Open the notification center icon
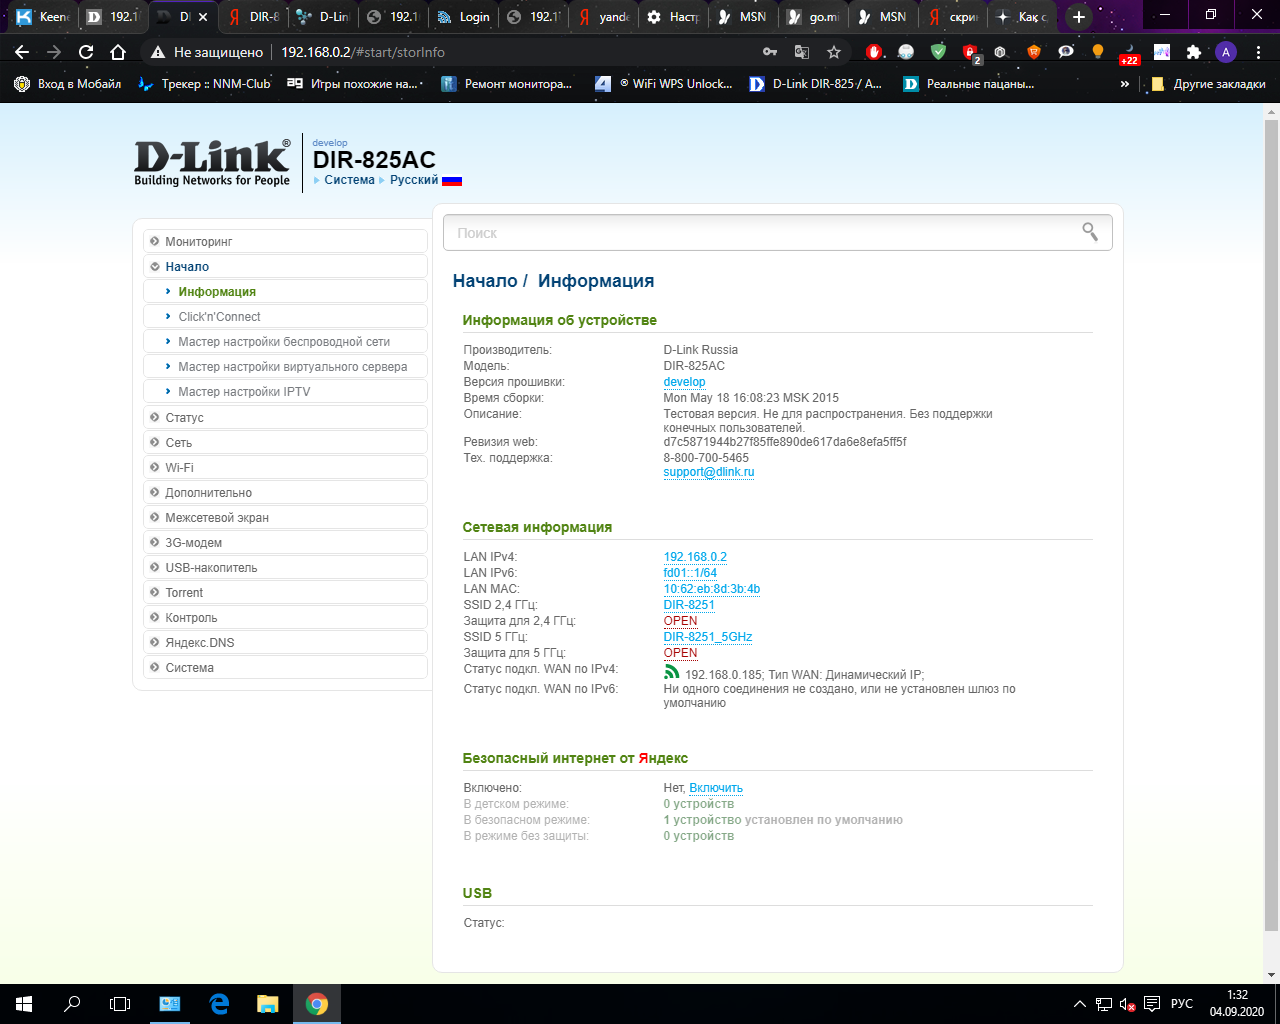Image resolution: width=1280 pixels, height=1024 pixels. coord(1152,1004)
